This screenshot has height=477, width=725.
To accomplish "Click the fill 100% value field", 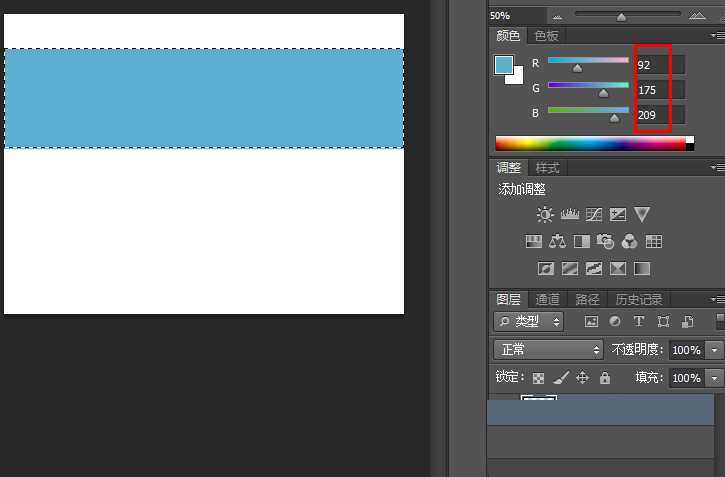I will [688, 378].
